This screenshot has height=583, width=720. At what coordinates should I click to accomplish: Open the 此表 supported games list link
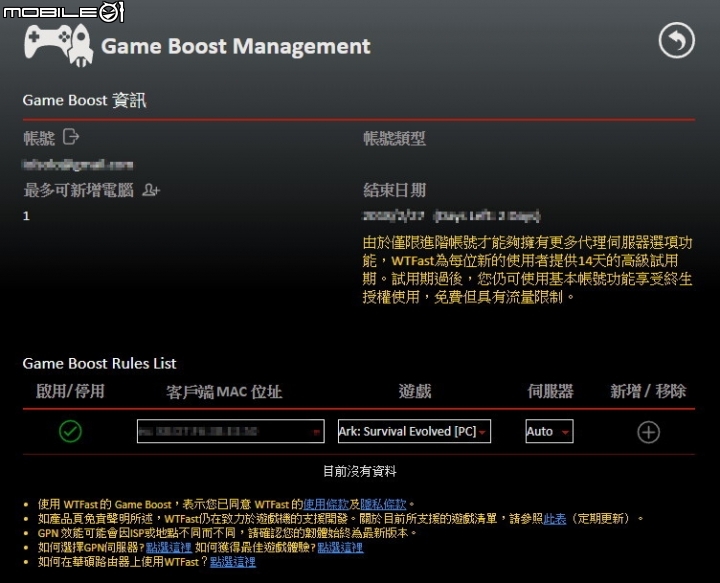point(555,519)
